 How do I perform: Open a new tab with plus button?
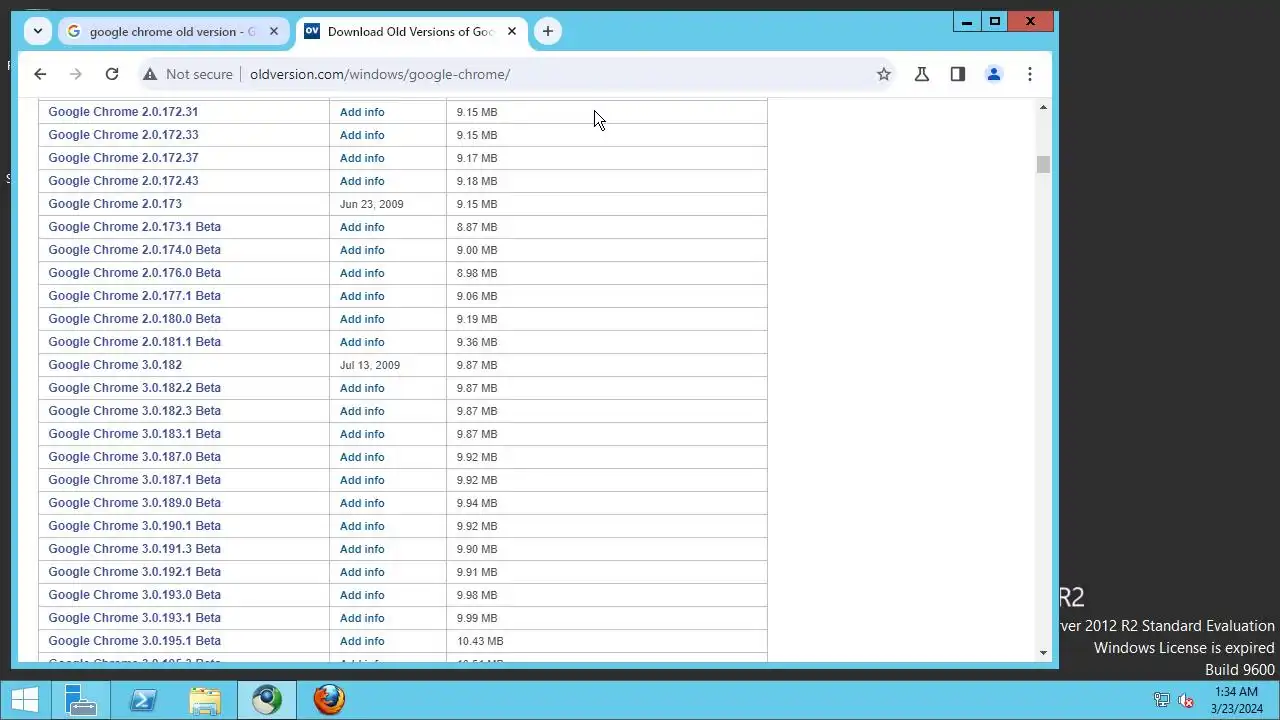[x=548, y=31]
